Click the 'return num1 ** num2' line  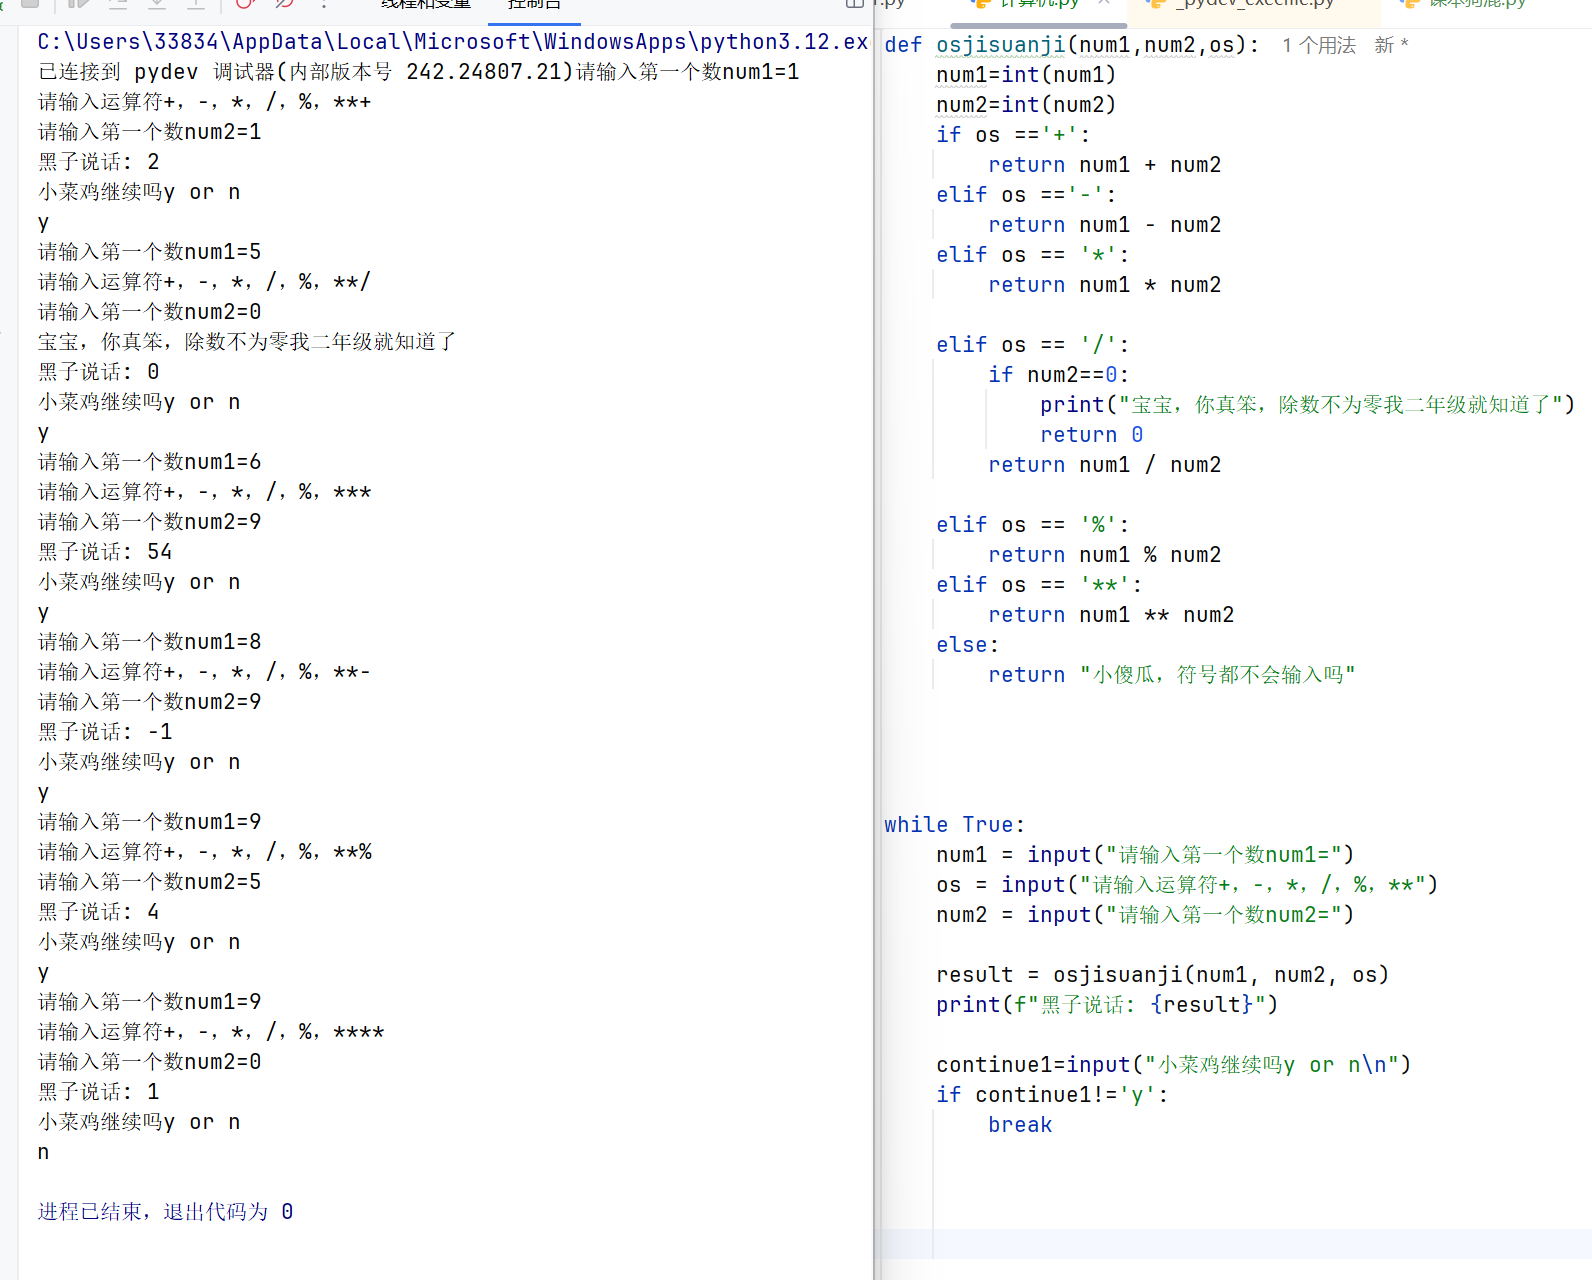(x=1111, y=615)
